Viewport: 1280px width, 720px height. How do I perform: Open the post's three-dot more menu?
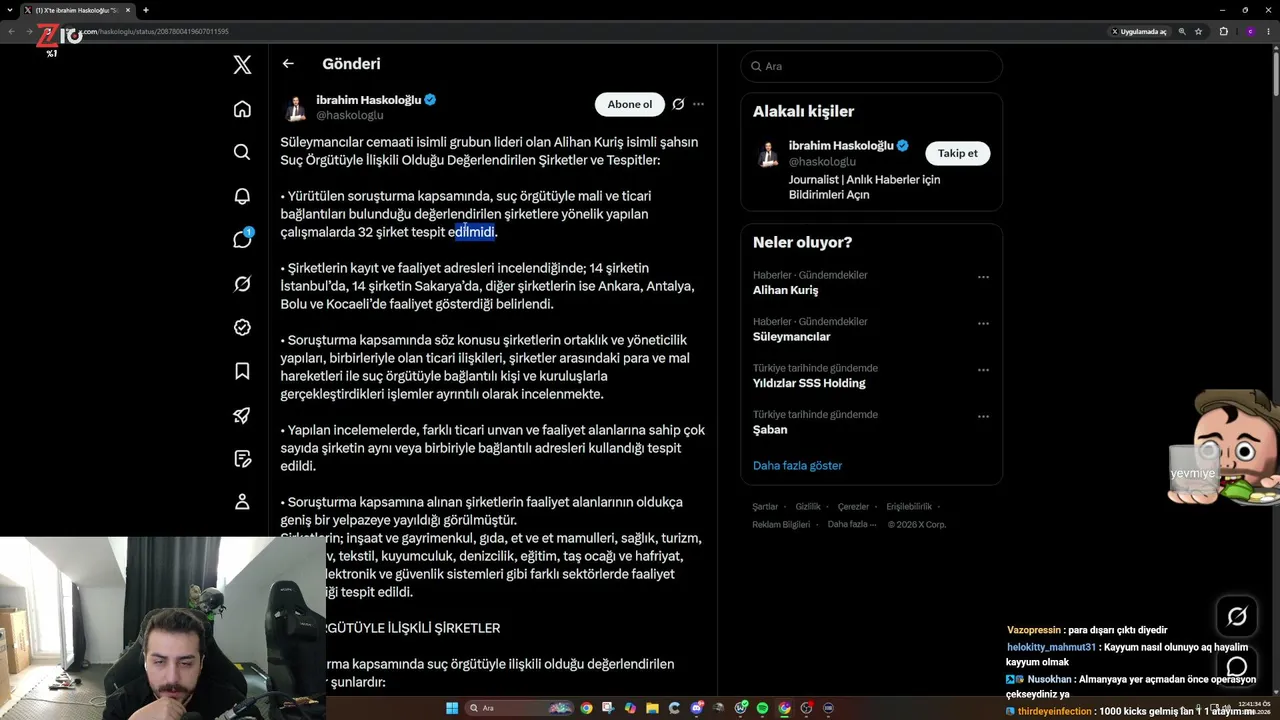tap(698, 104)
